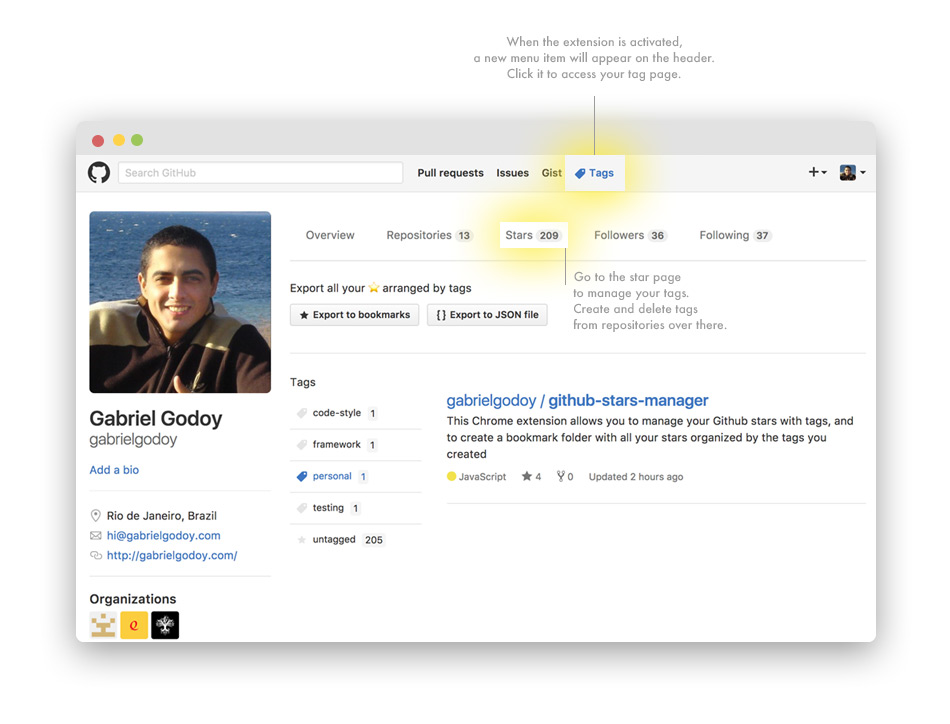Click the link chain icon beside gabrielgodoy.com
Screen dimensions: 950x724
pos(96,555)
